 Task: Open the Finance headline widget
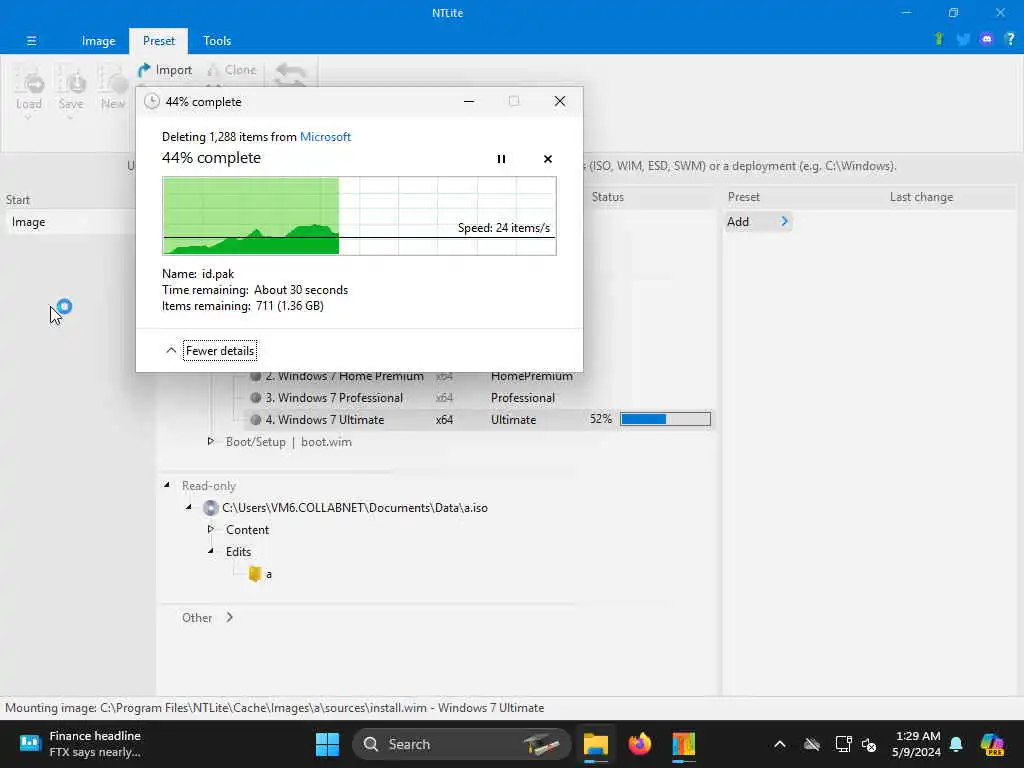pyautogui.click(x=80, y=744)
